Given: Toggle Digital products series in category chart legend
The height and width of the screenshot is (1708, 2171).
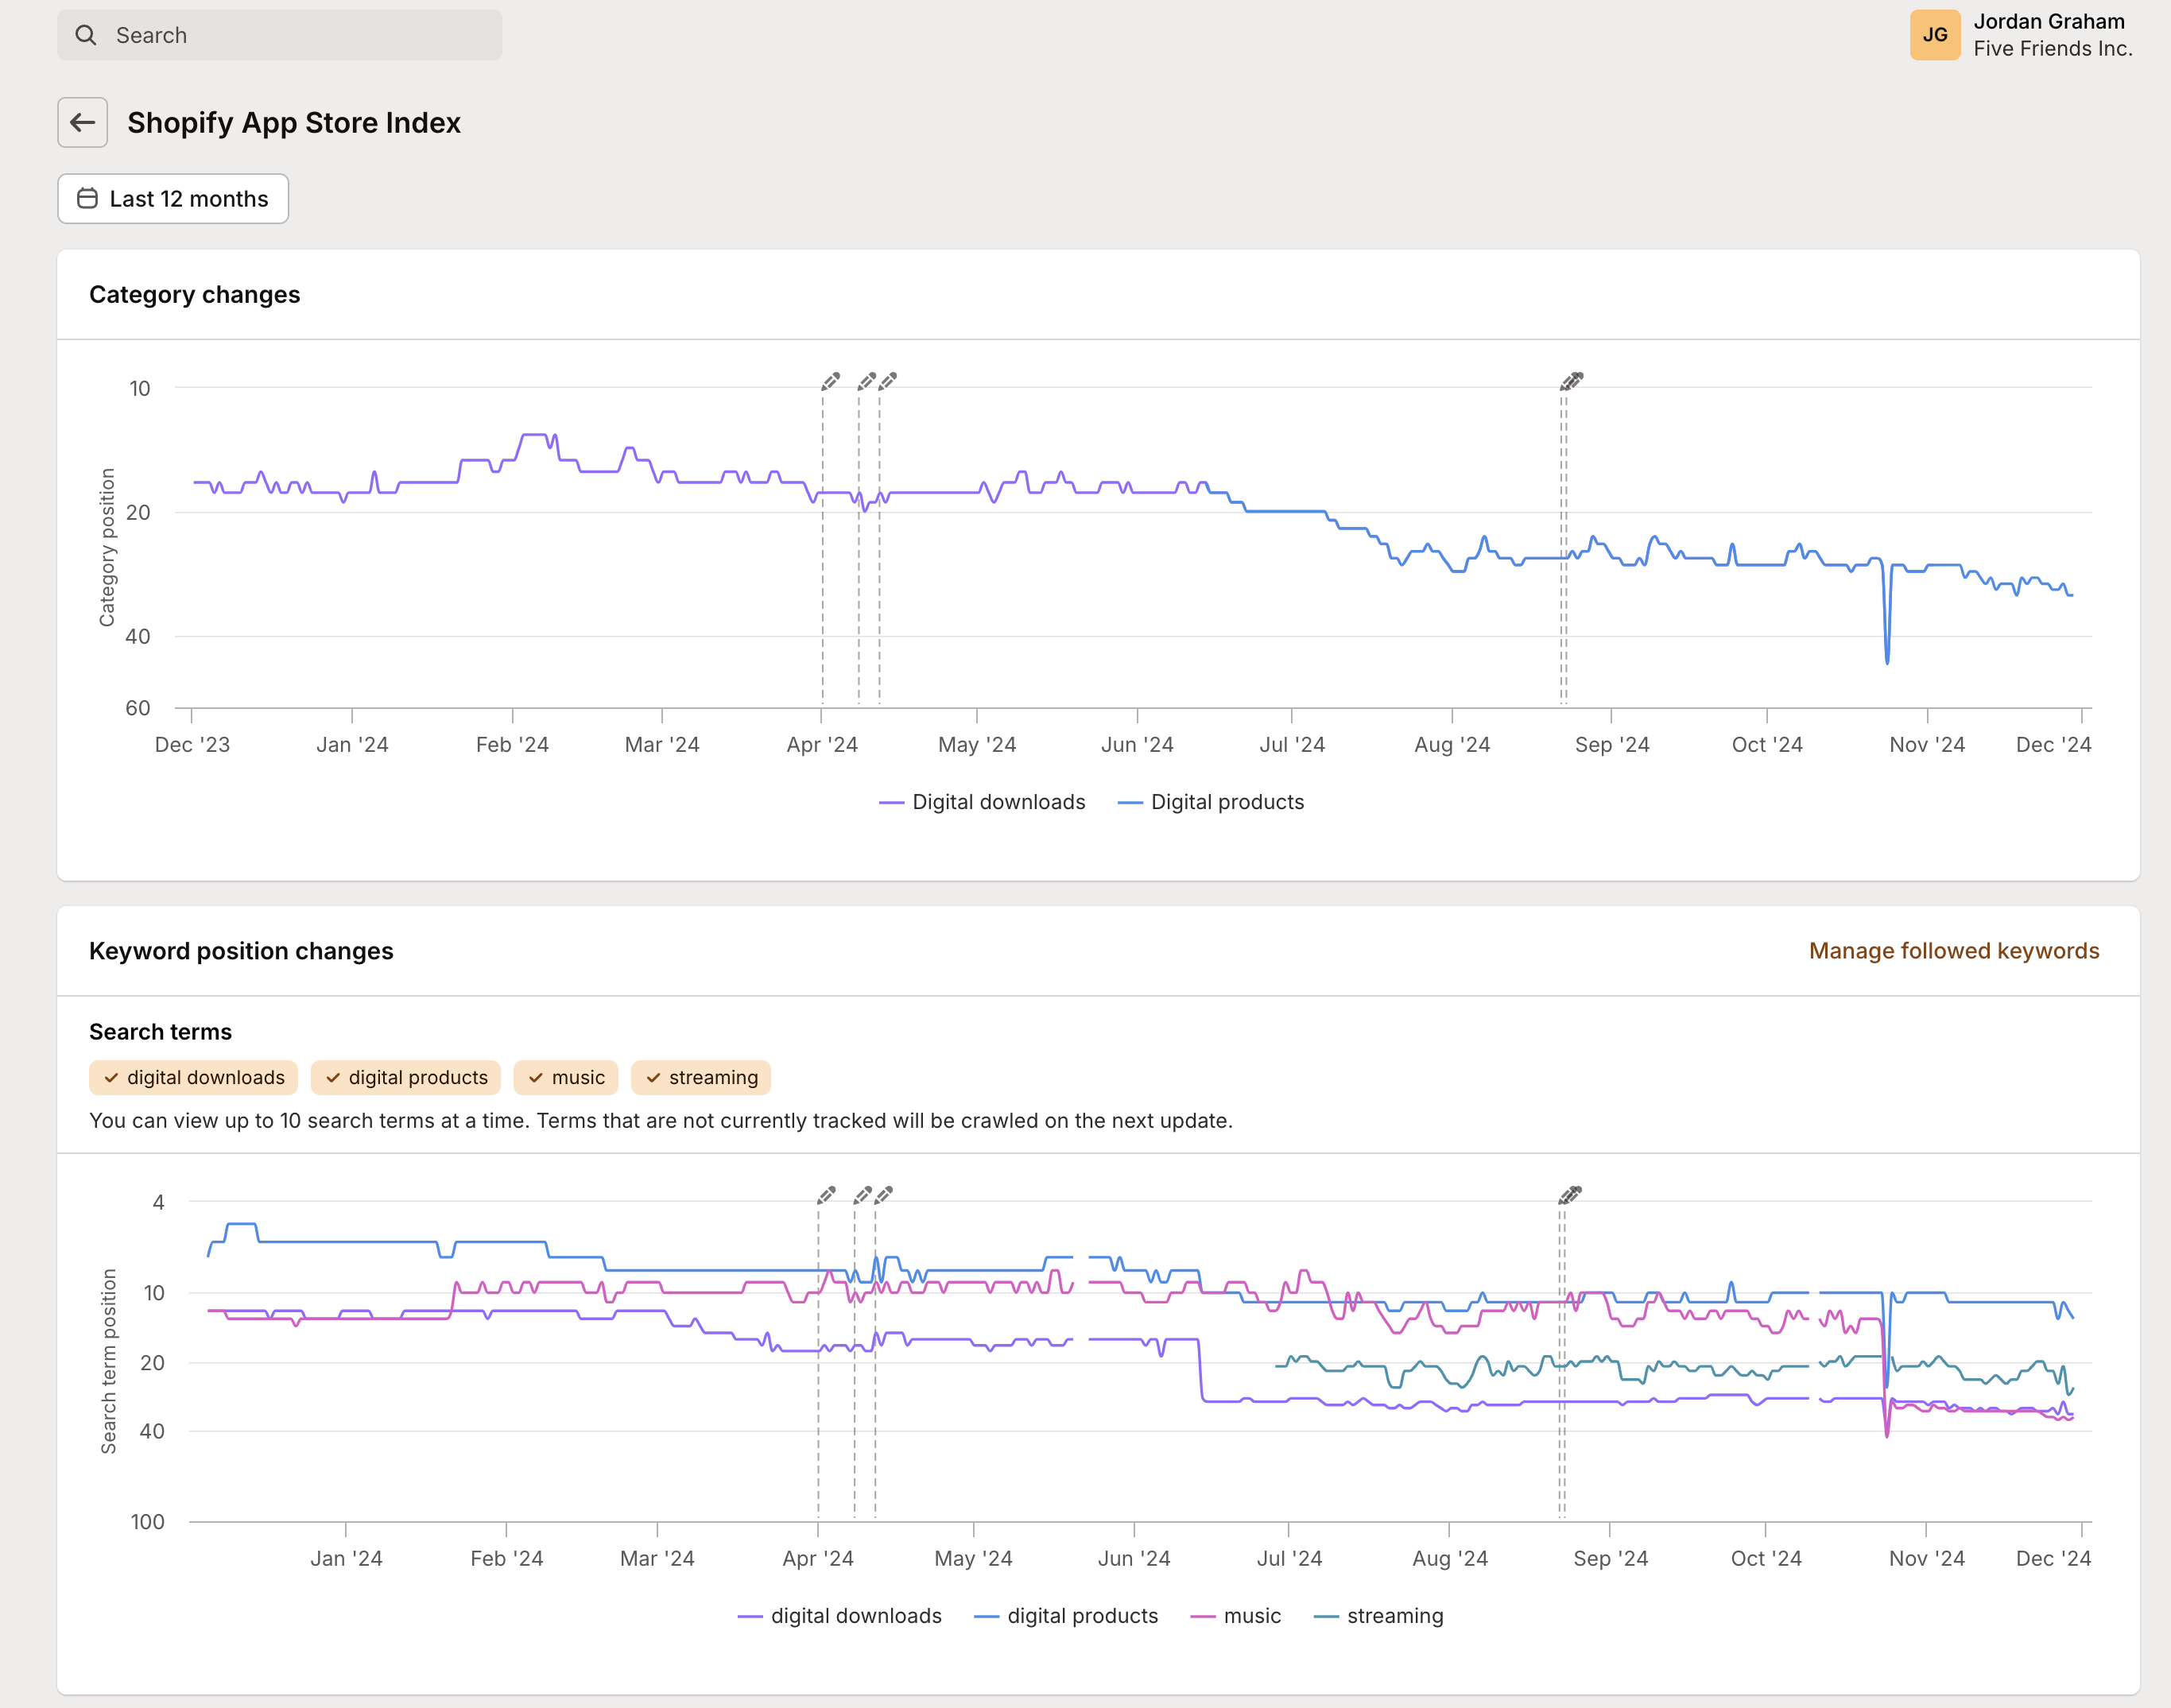Looking at the screenshot, I should [x=1213, y=801].
